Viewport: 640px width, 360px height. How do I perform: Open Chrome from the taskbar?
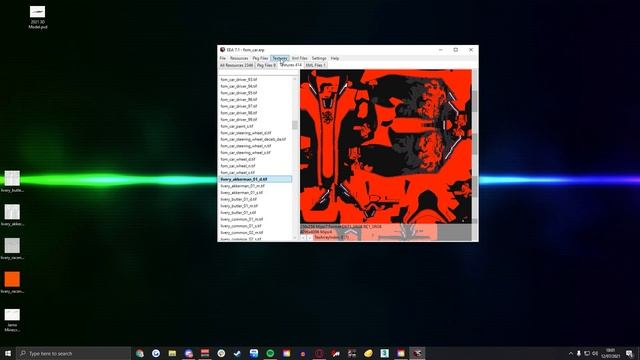140,353
